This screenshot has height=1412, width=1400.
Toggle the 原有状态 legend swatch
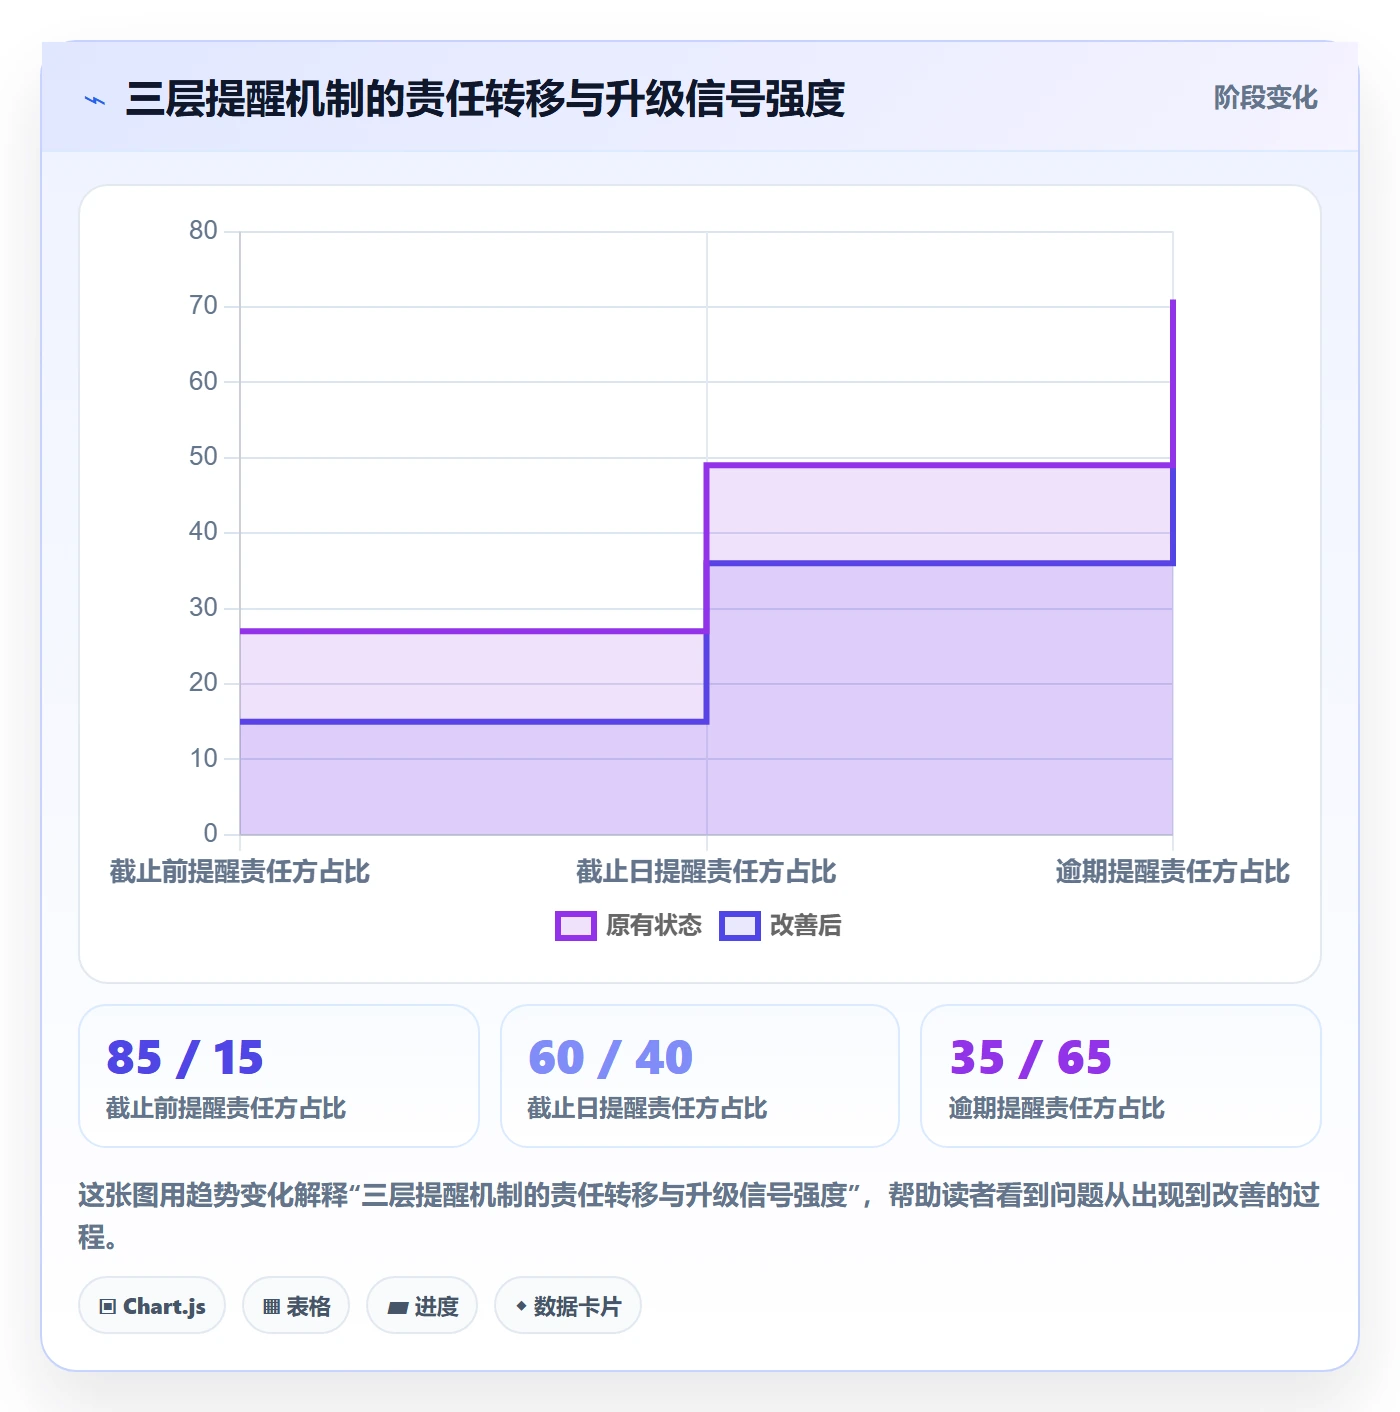click(x=575, y=926)
